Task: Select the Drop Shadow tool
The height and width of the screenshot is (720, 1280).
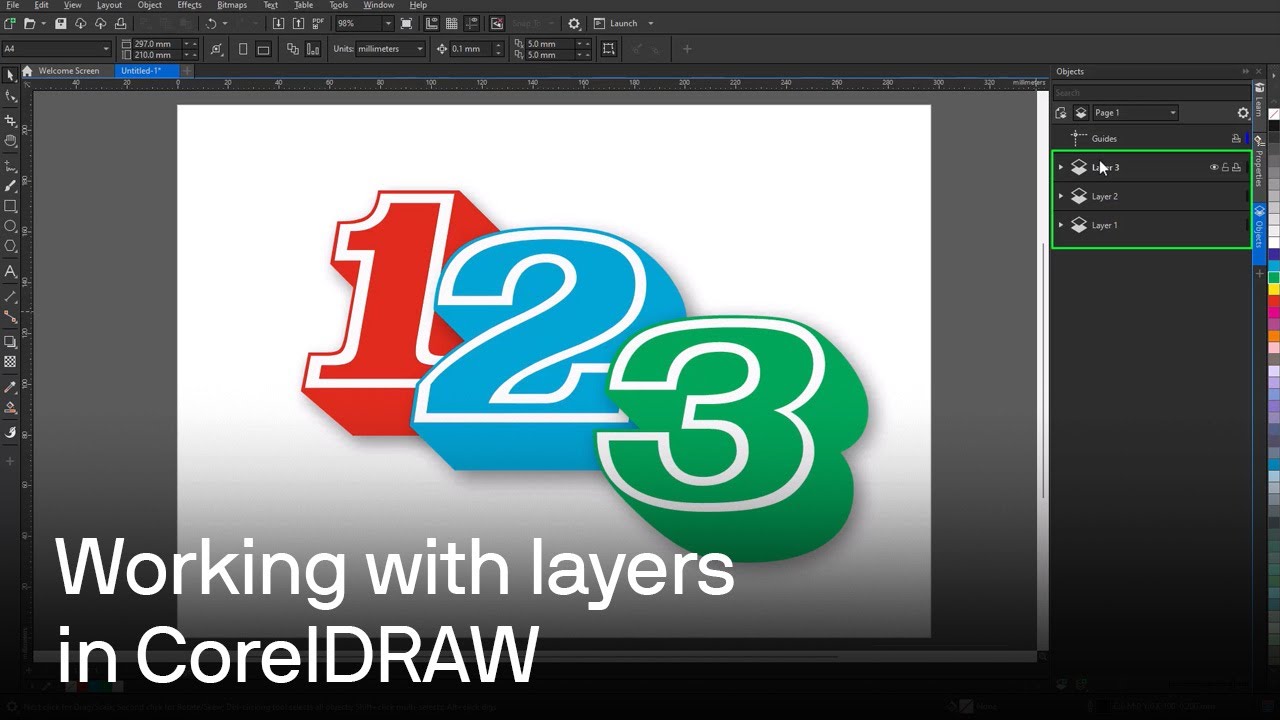Action: point(11,341)
